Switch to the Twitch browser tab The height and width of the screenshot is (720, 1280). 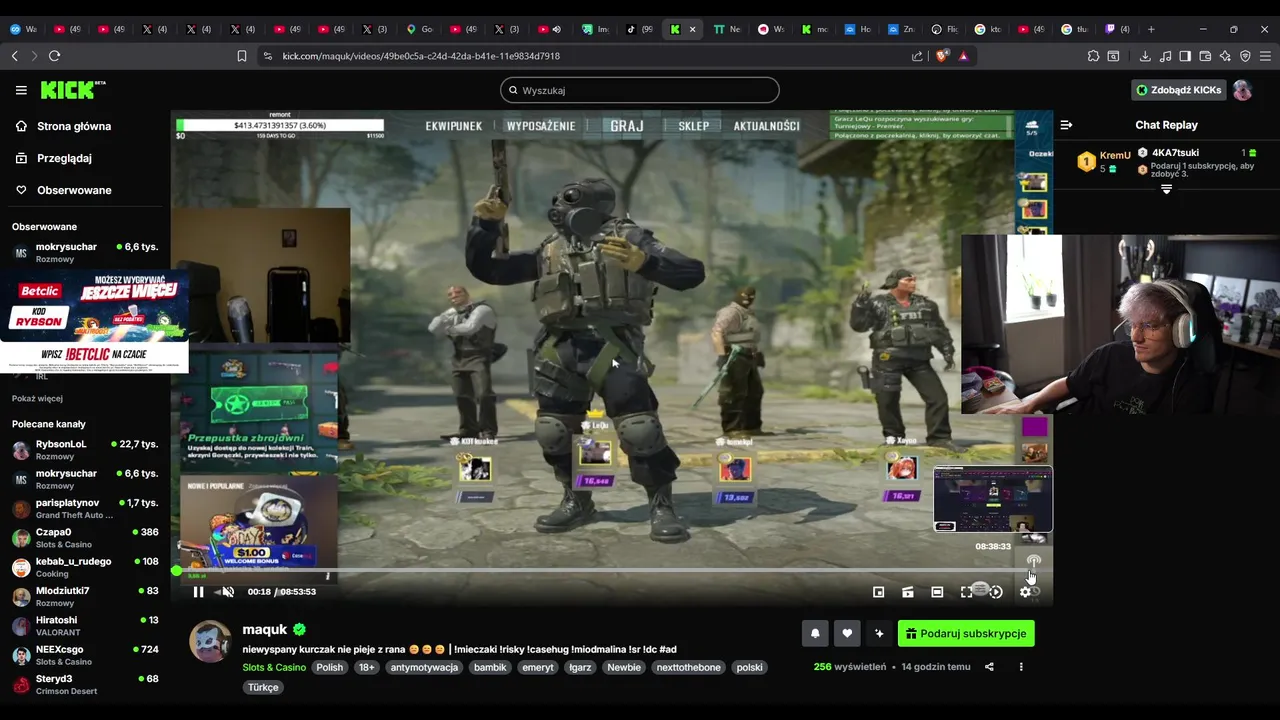[1118, 29]
